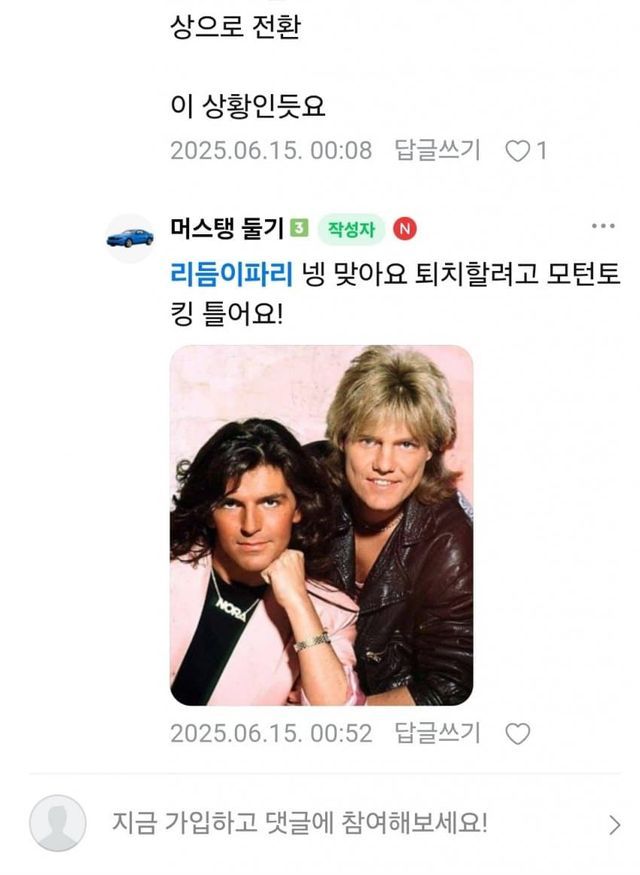Image resolution: width=640 pixels, height=875 pixels.
Task: Click the 지금 가입하고 댓글에 참여해보세요 field
Action: coord(300,823)
